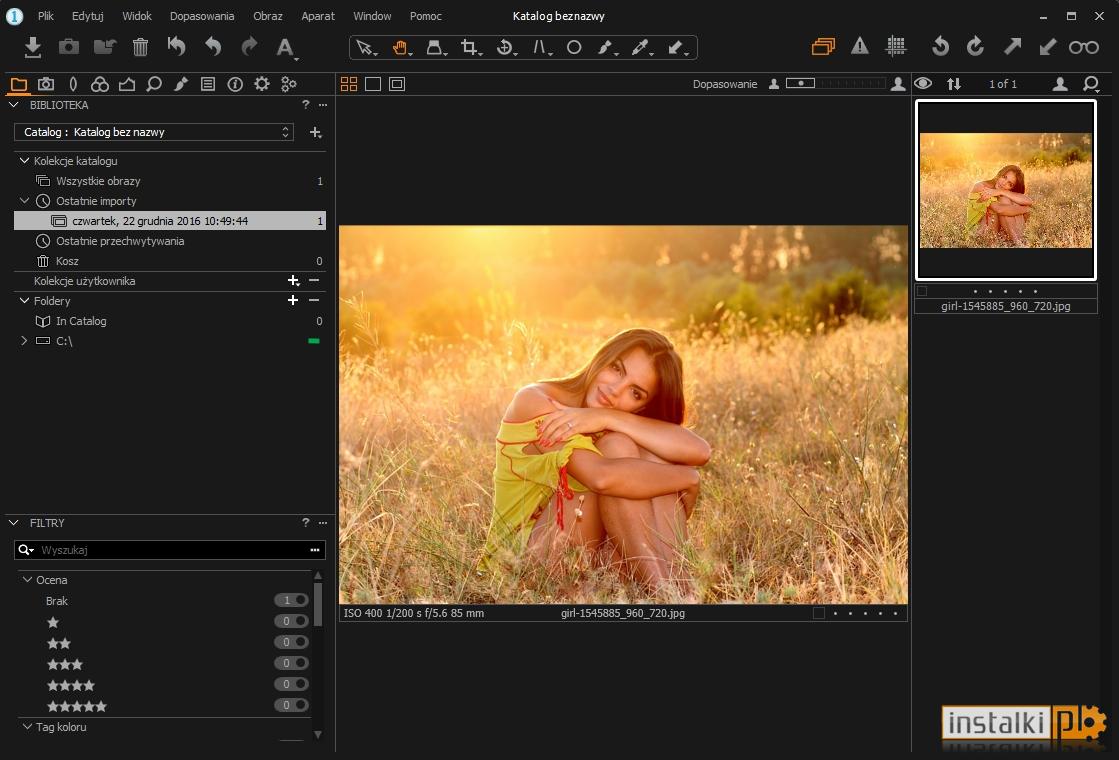Add a new user collection with plus
Viewport: 1119px width, 760px height.
pos(293,280)
